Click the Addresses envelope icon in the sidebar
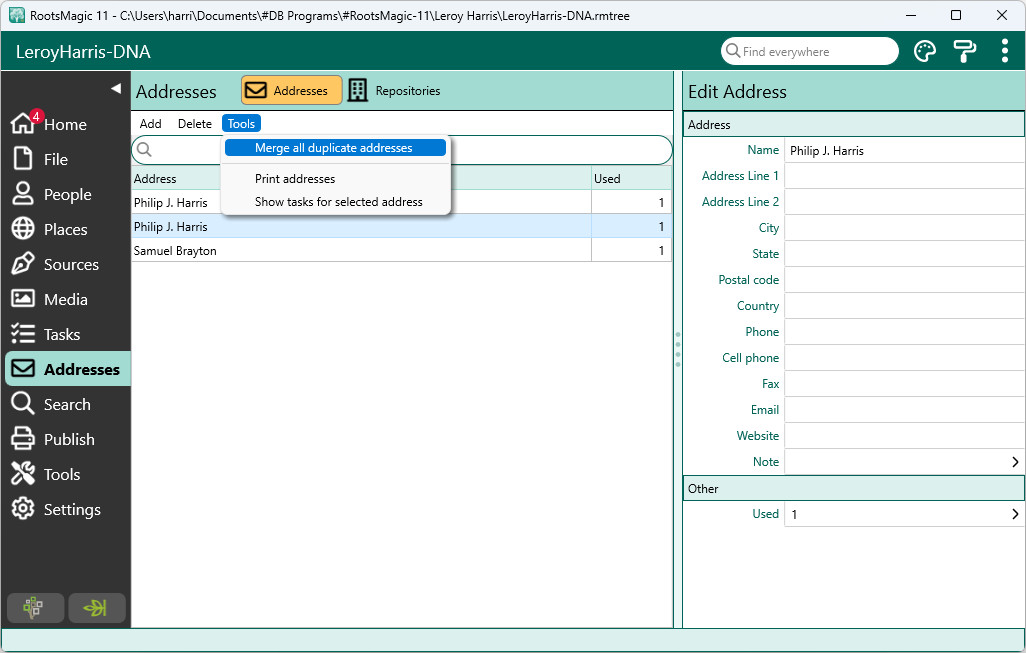The width and height of the screenshot is (1026, 653). [23, 368]
